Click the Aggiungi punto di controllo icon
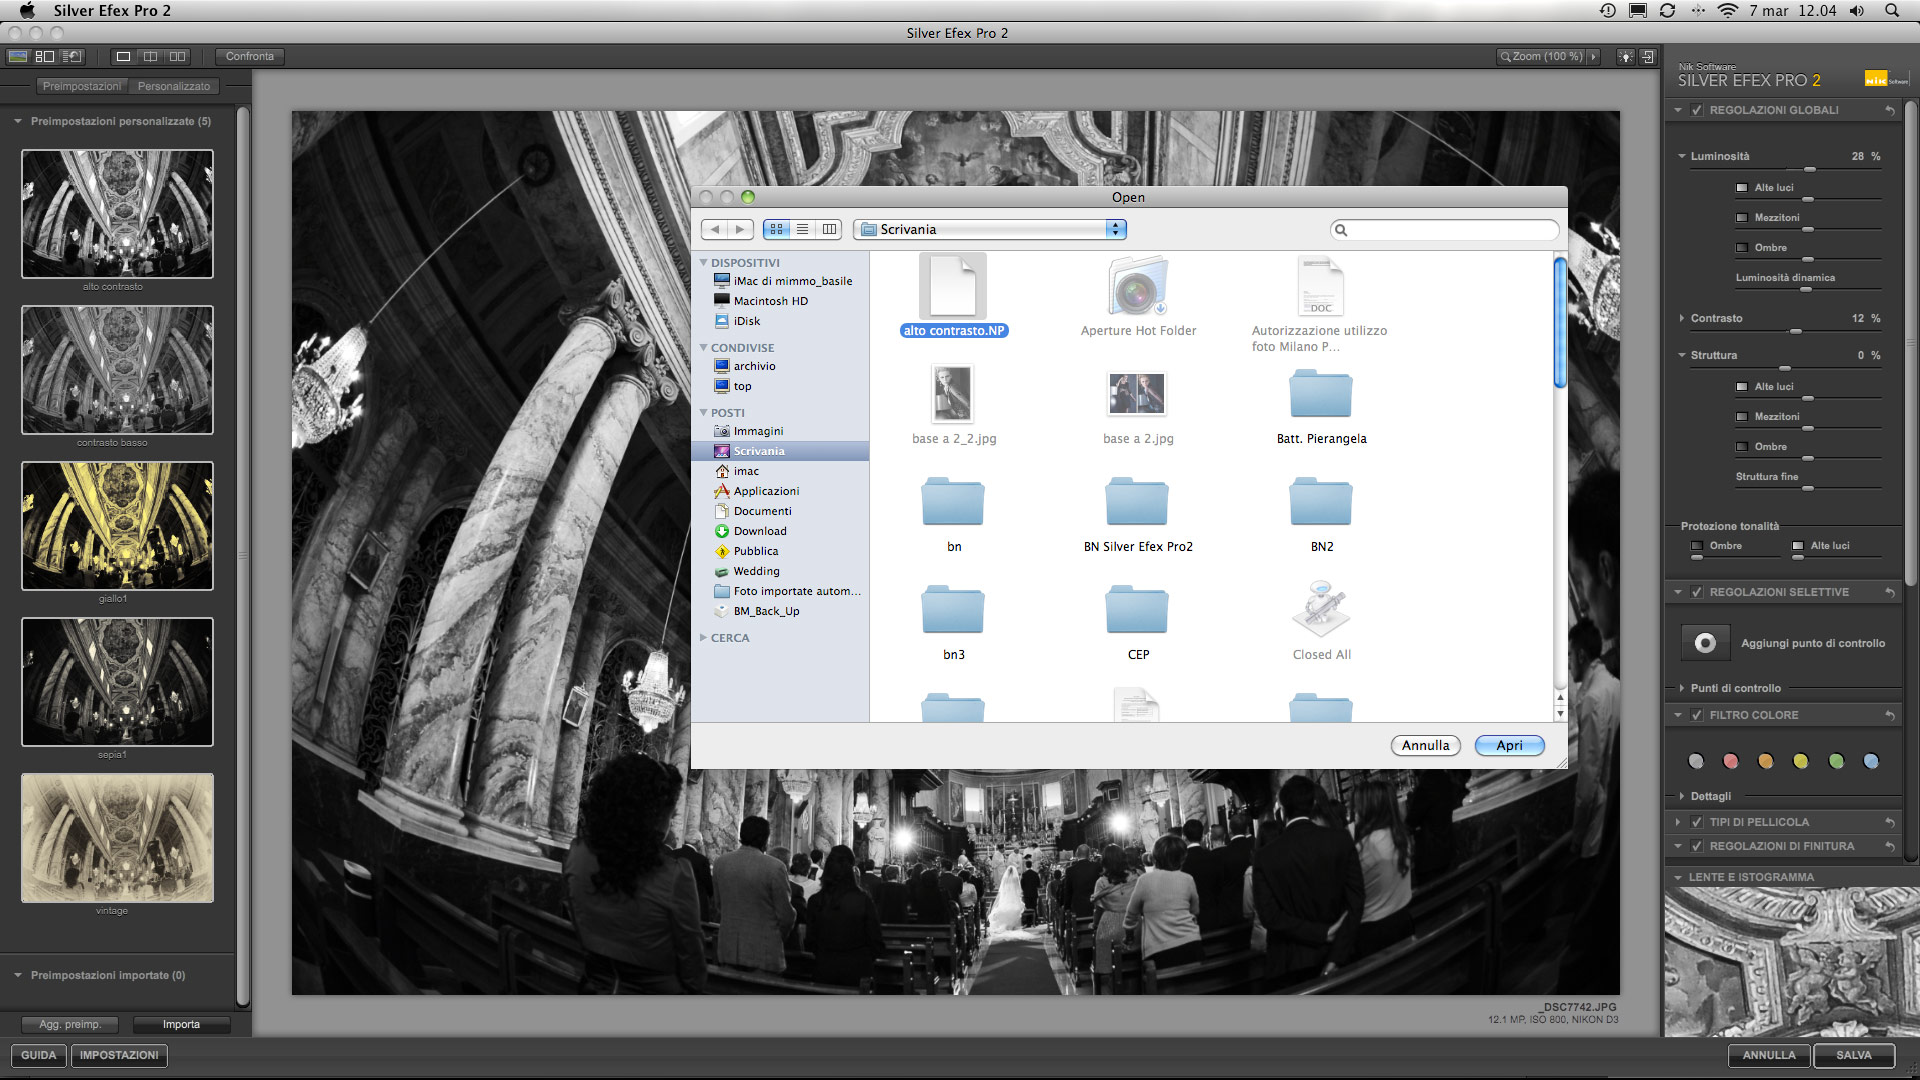Screen dimensions: 1920x1080 click(x=1706, y=643)
